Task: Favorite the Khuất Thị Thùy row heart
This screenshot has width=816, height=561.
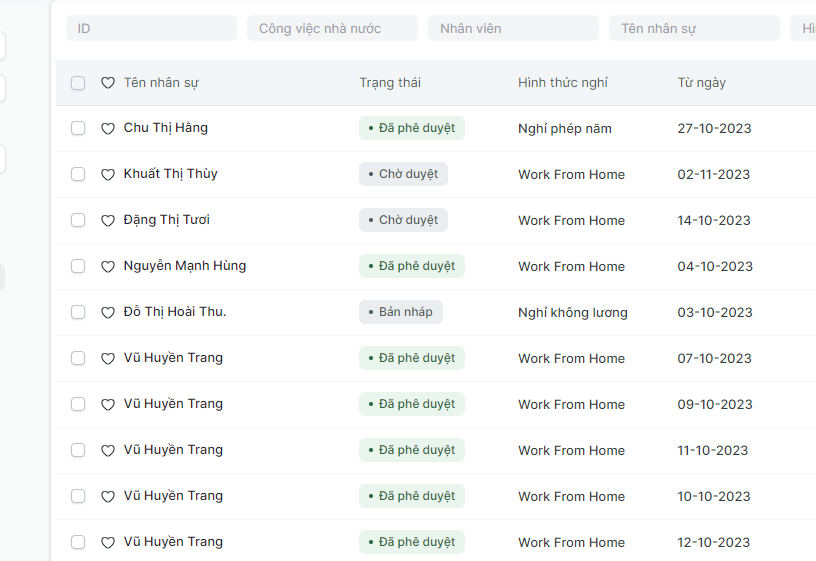Action: pyautogui.click(x=108, y=175)
